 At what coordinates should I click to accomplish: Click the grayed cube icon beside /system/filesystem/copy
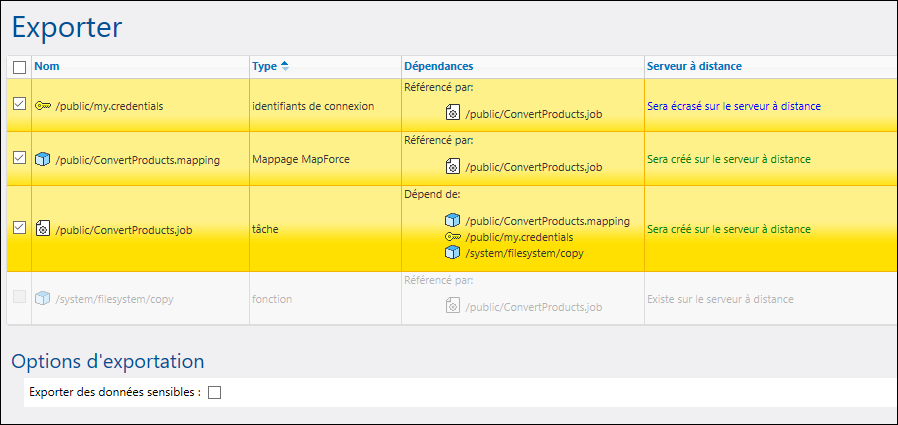(x=42, y=298)
